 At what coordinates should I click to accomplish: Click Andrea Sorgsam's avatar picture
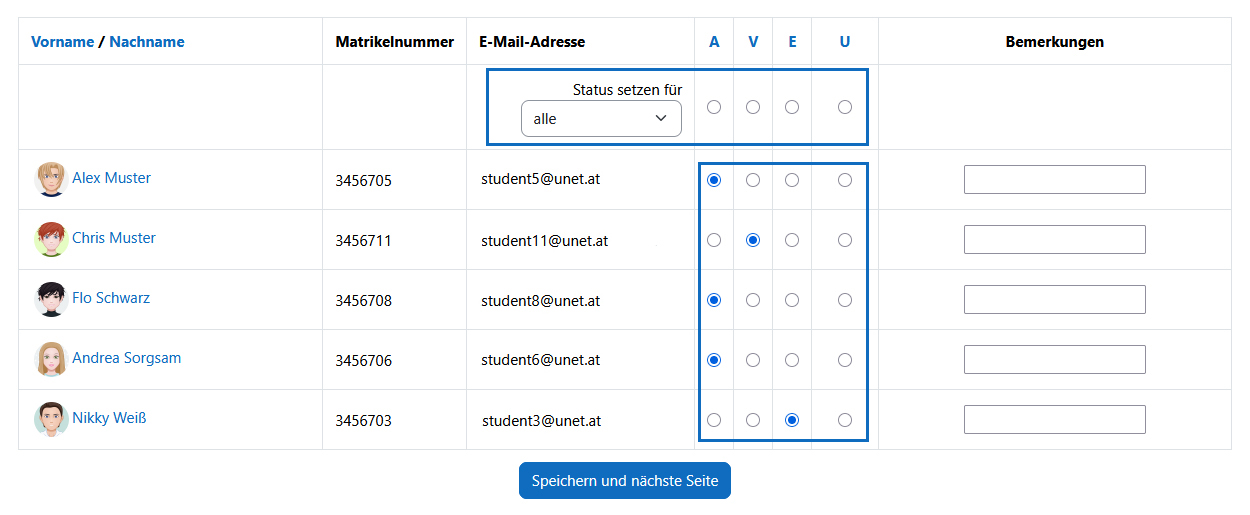[51, 359]
